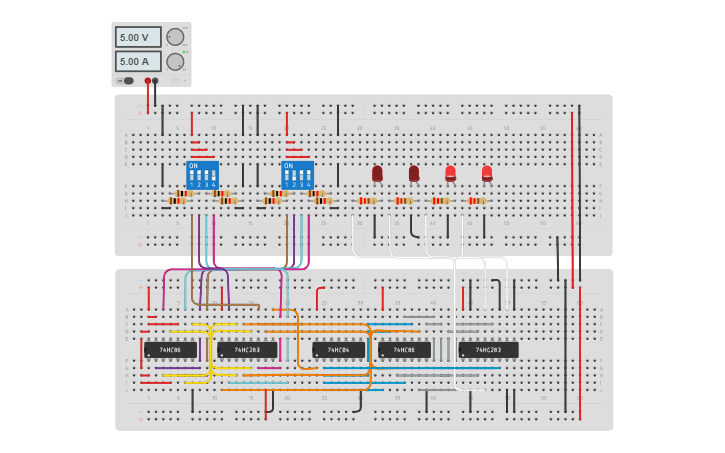The height and width of the screenshot is (453, 725).
Task: Flip switch 4 on the right DIP switch
Action: coord(309,175)
